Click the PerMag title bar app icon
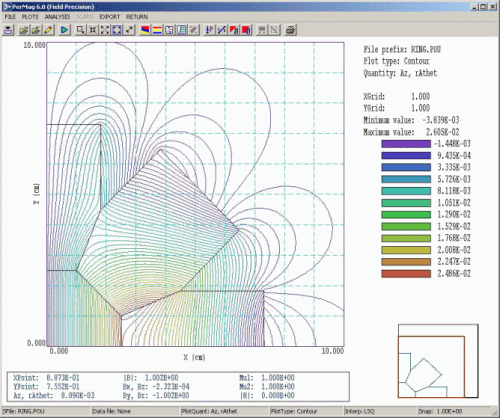The height and width of the screenshot is (418, 500). [7, 6]
